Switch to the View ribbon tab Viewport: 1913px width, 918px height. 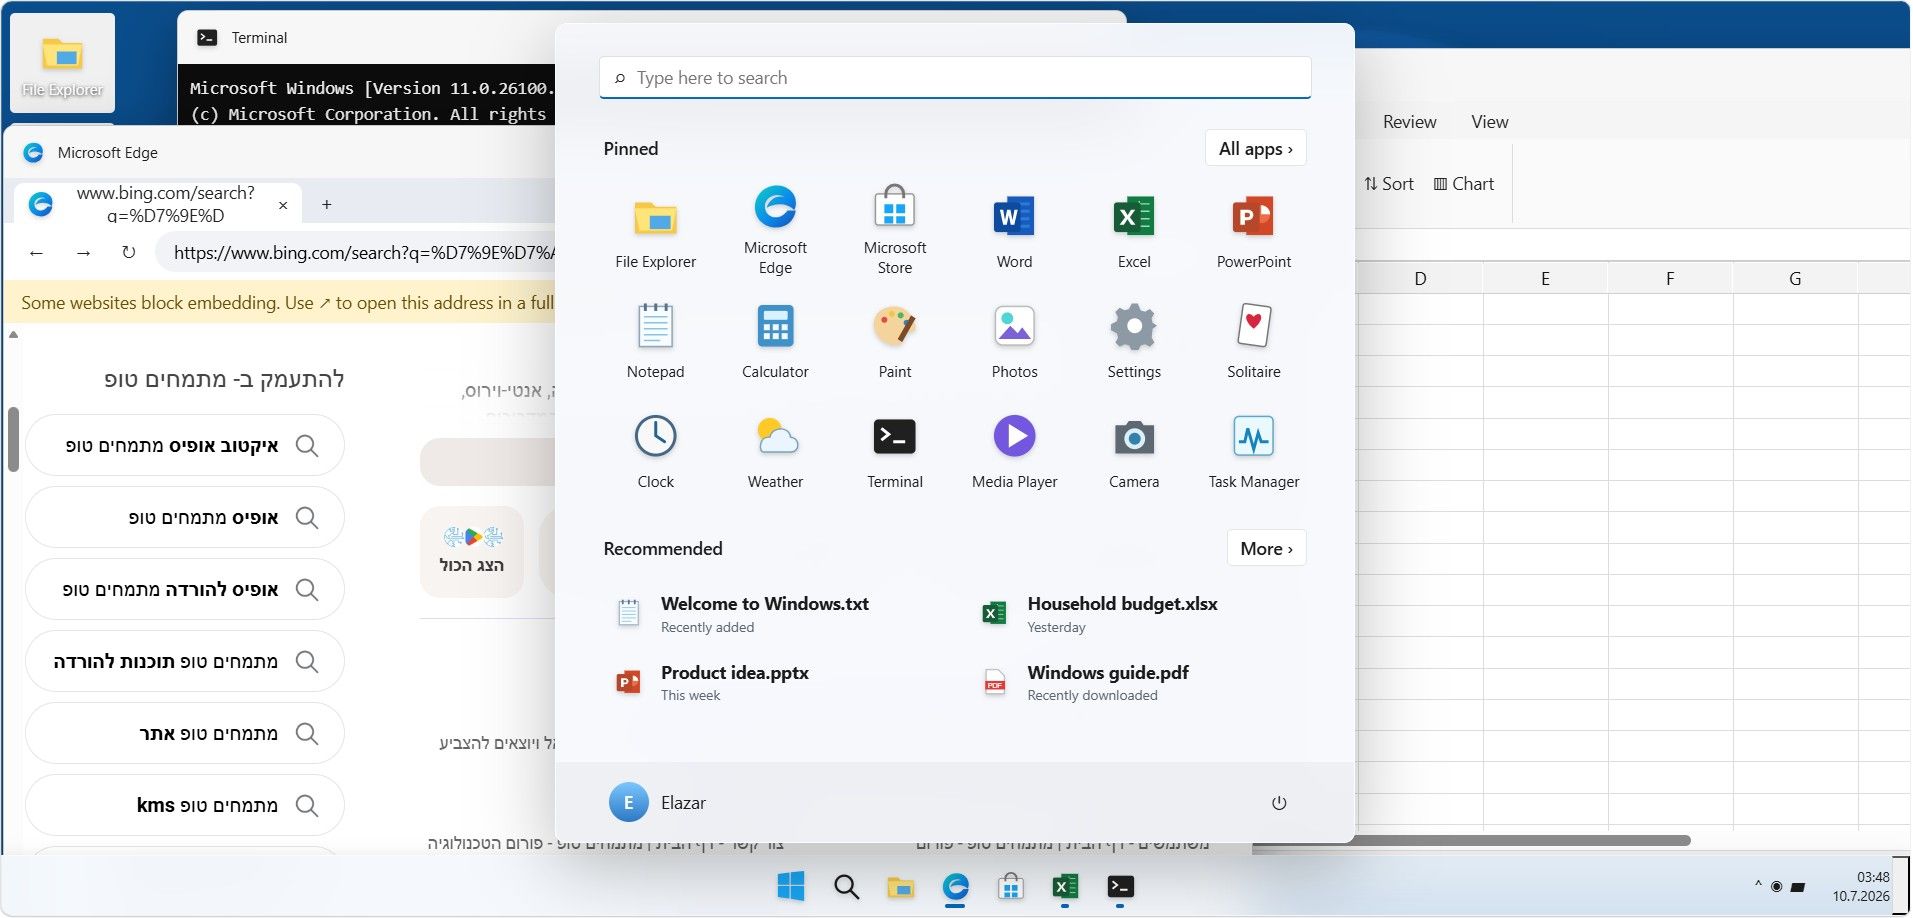pos(1489,122)
